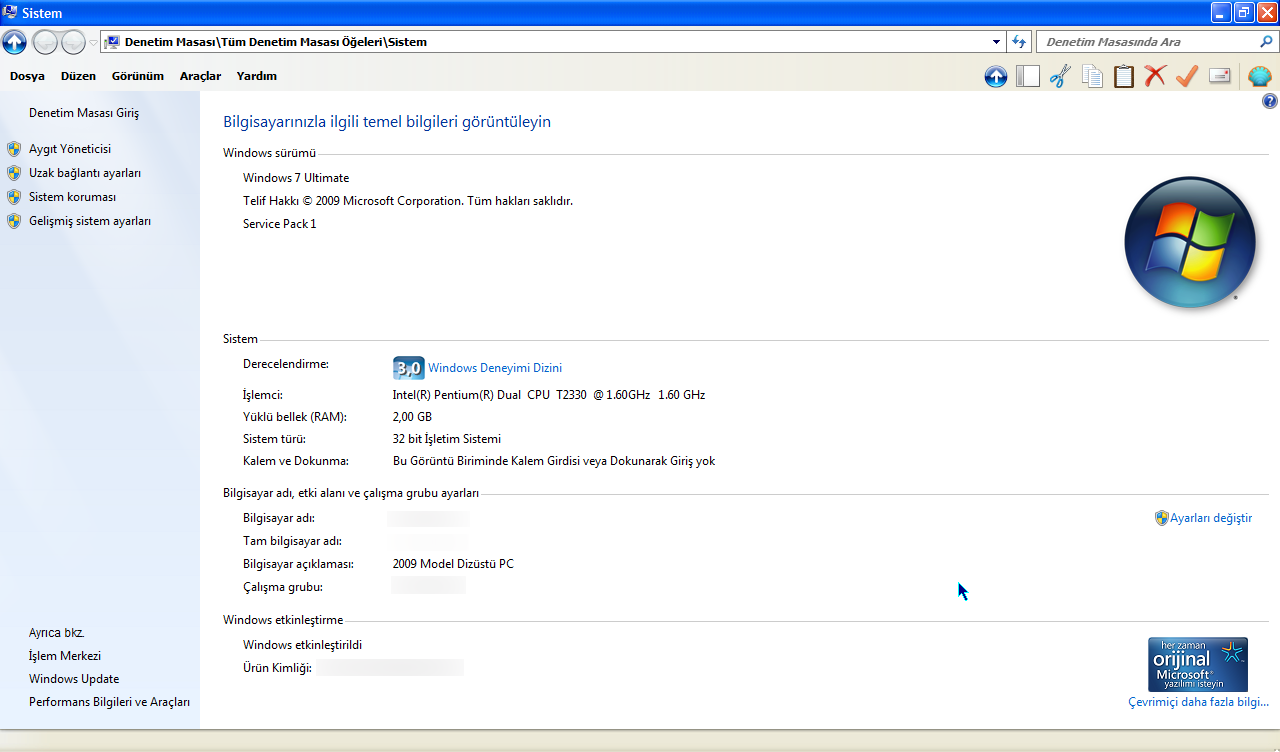This screenshot has width=1280, height=752.
Task: Open Sistem koruması settings
Action: (72, 197)
